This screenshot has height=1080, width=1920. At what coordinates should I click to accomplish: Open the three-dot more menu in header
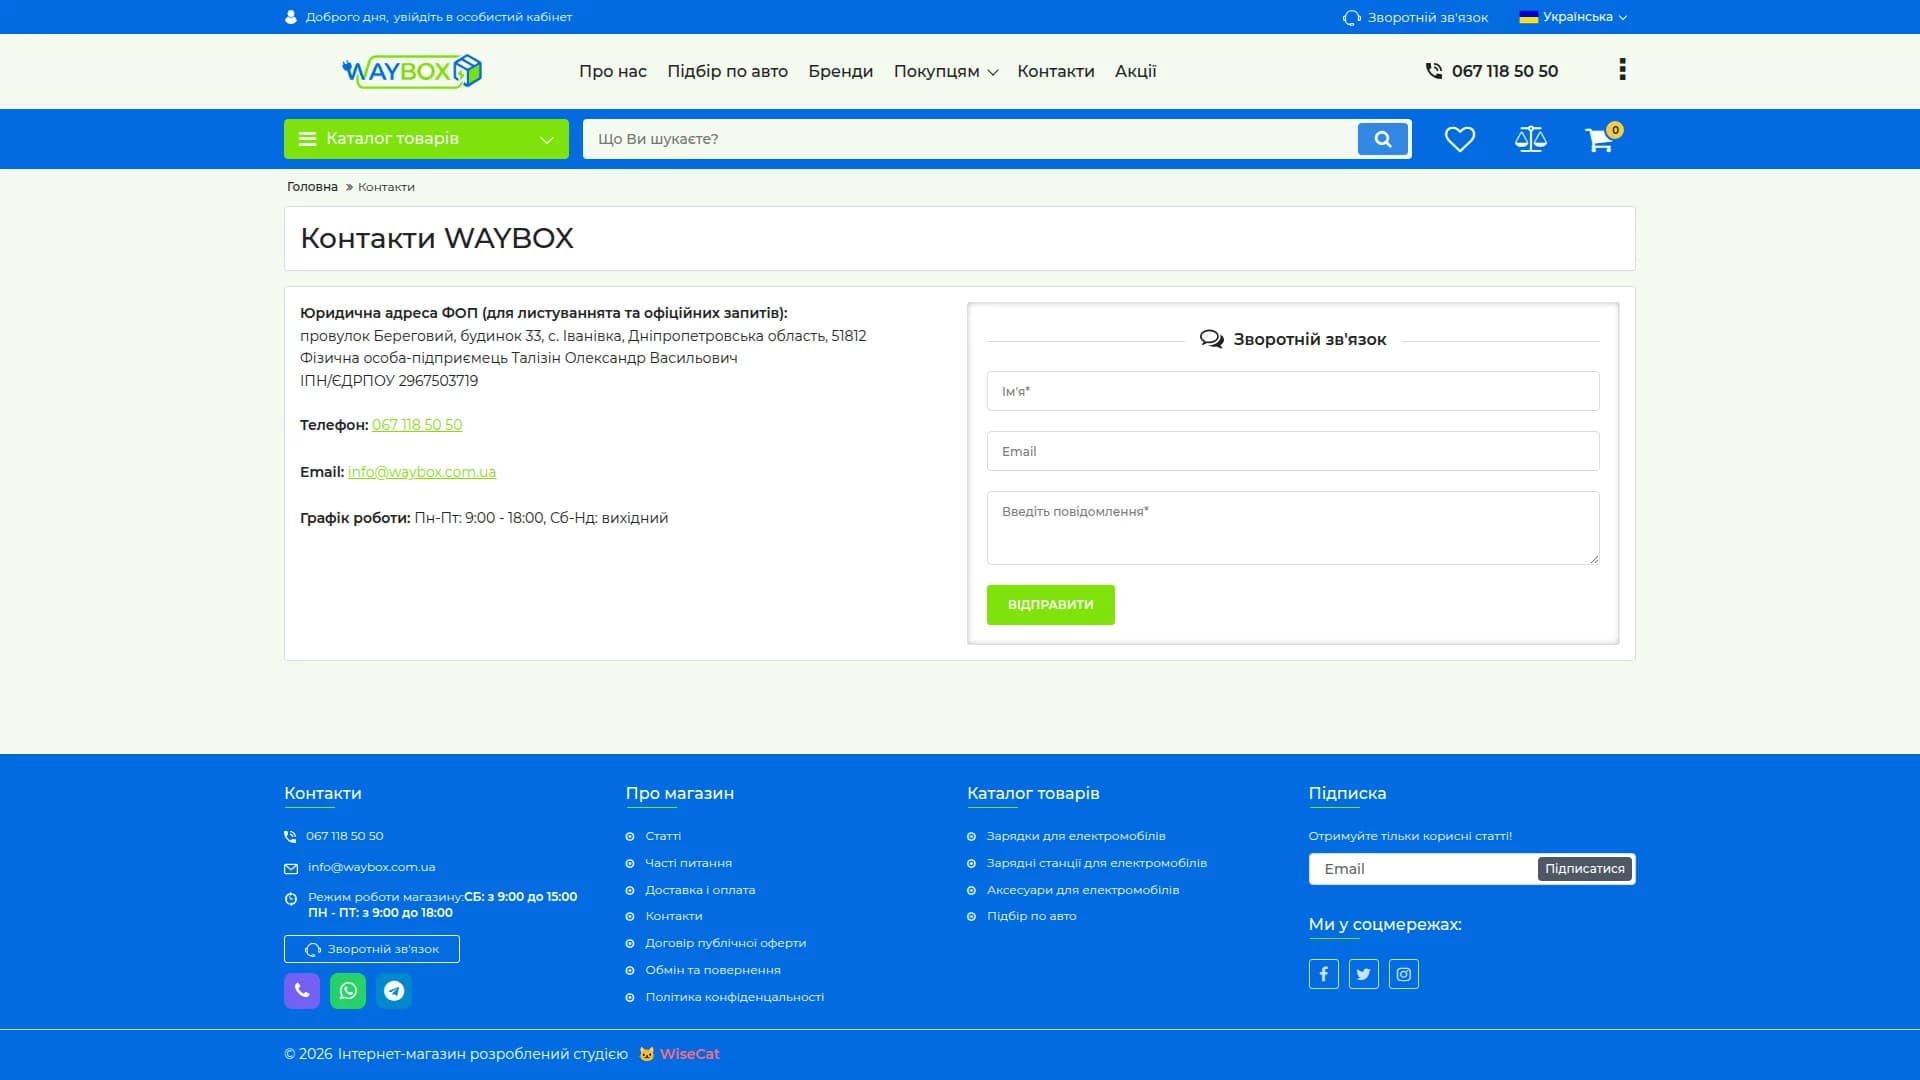tap(1622, 69)
